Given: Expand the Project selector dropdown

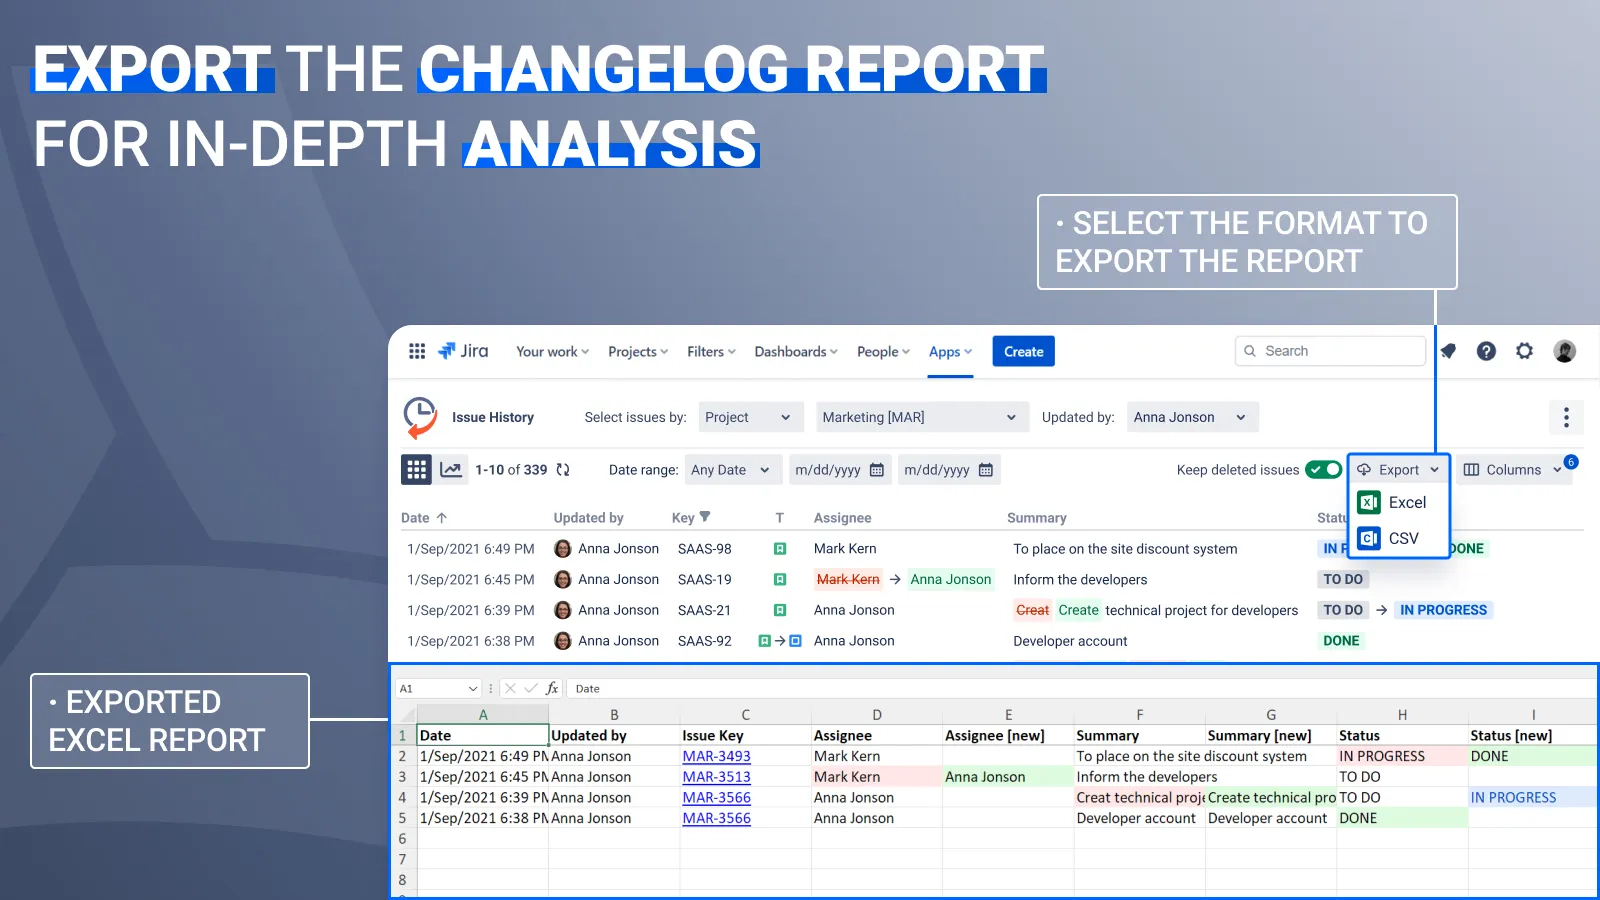Looking at the screenshot, I should (747, 417).
